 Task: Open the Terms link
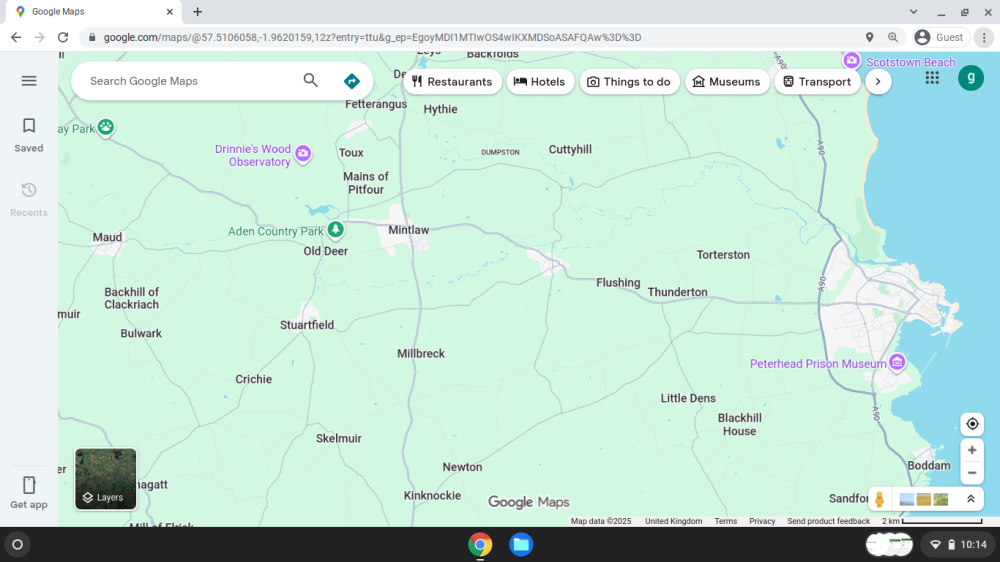pos(726,521)
